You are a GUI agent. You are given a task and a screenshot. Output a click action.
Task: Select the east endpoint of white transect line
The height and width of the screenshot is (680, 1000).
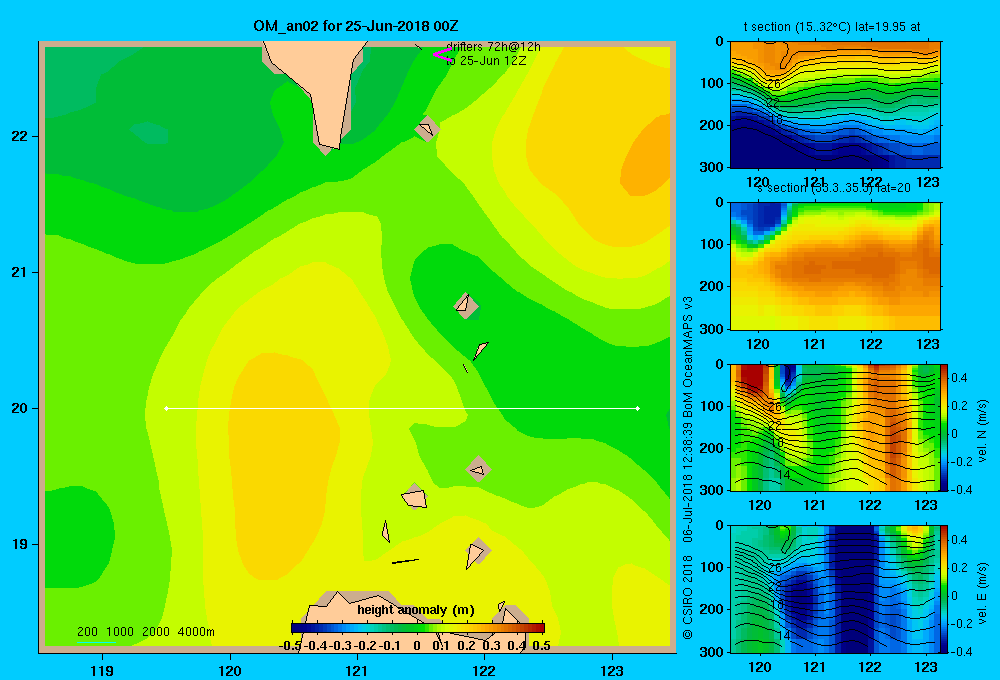coord(638,408)
